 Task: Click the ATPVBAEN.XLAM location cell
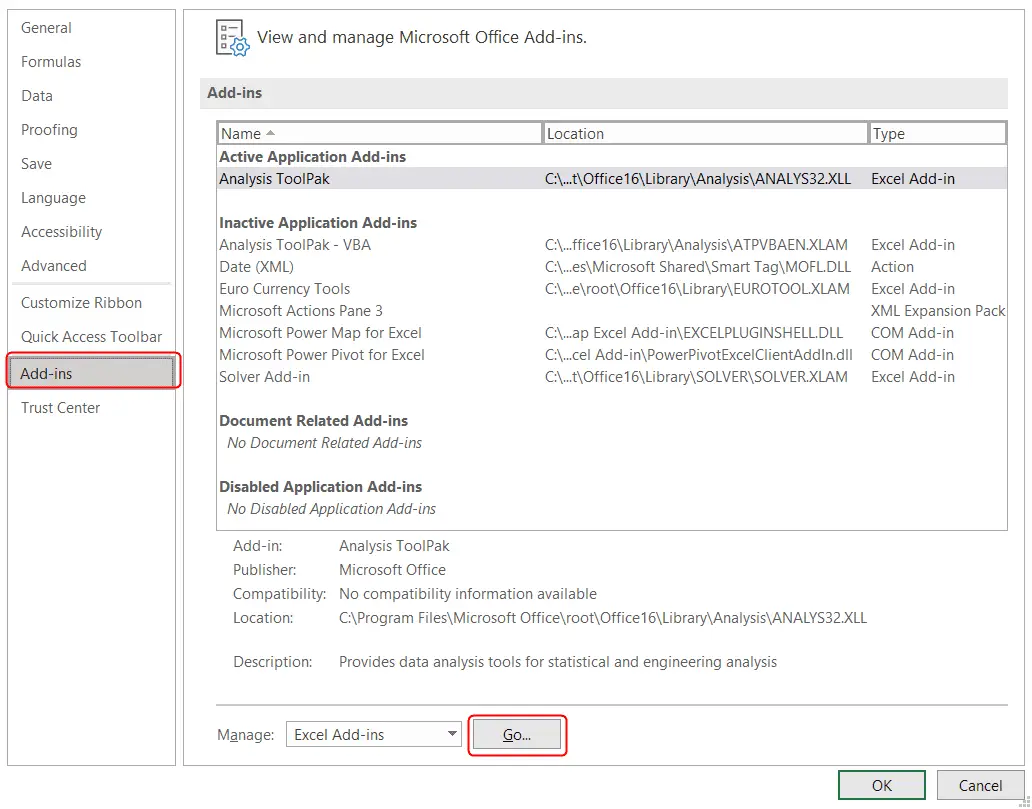click(x=696, y=245)
